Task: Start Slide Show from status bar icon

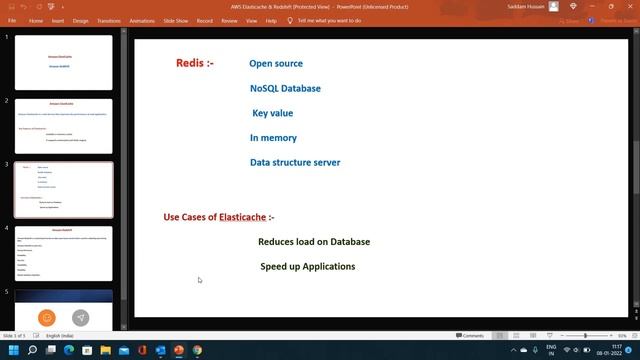Action: click(550, 336)
